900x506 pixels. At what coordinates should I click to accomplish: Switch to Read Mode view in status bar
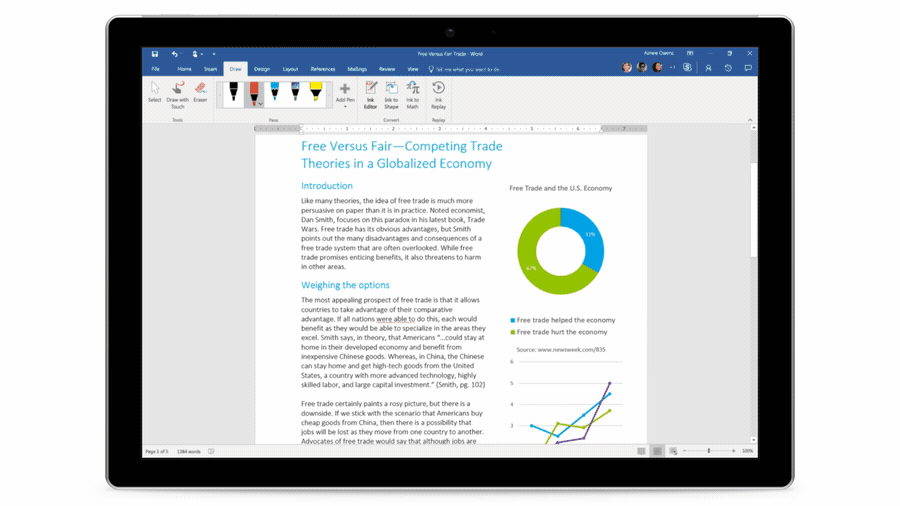[x=641, y=452]
